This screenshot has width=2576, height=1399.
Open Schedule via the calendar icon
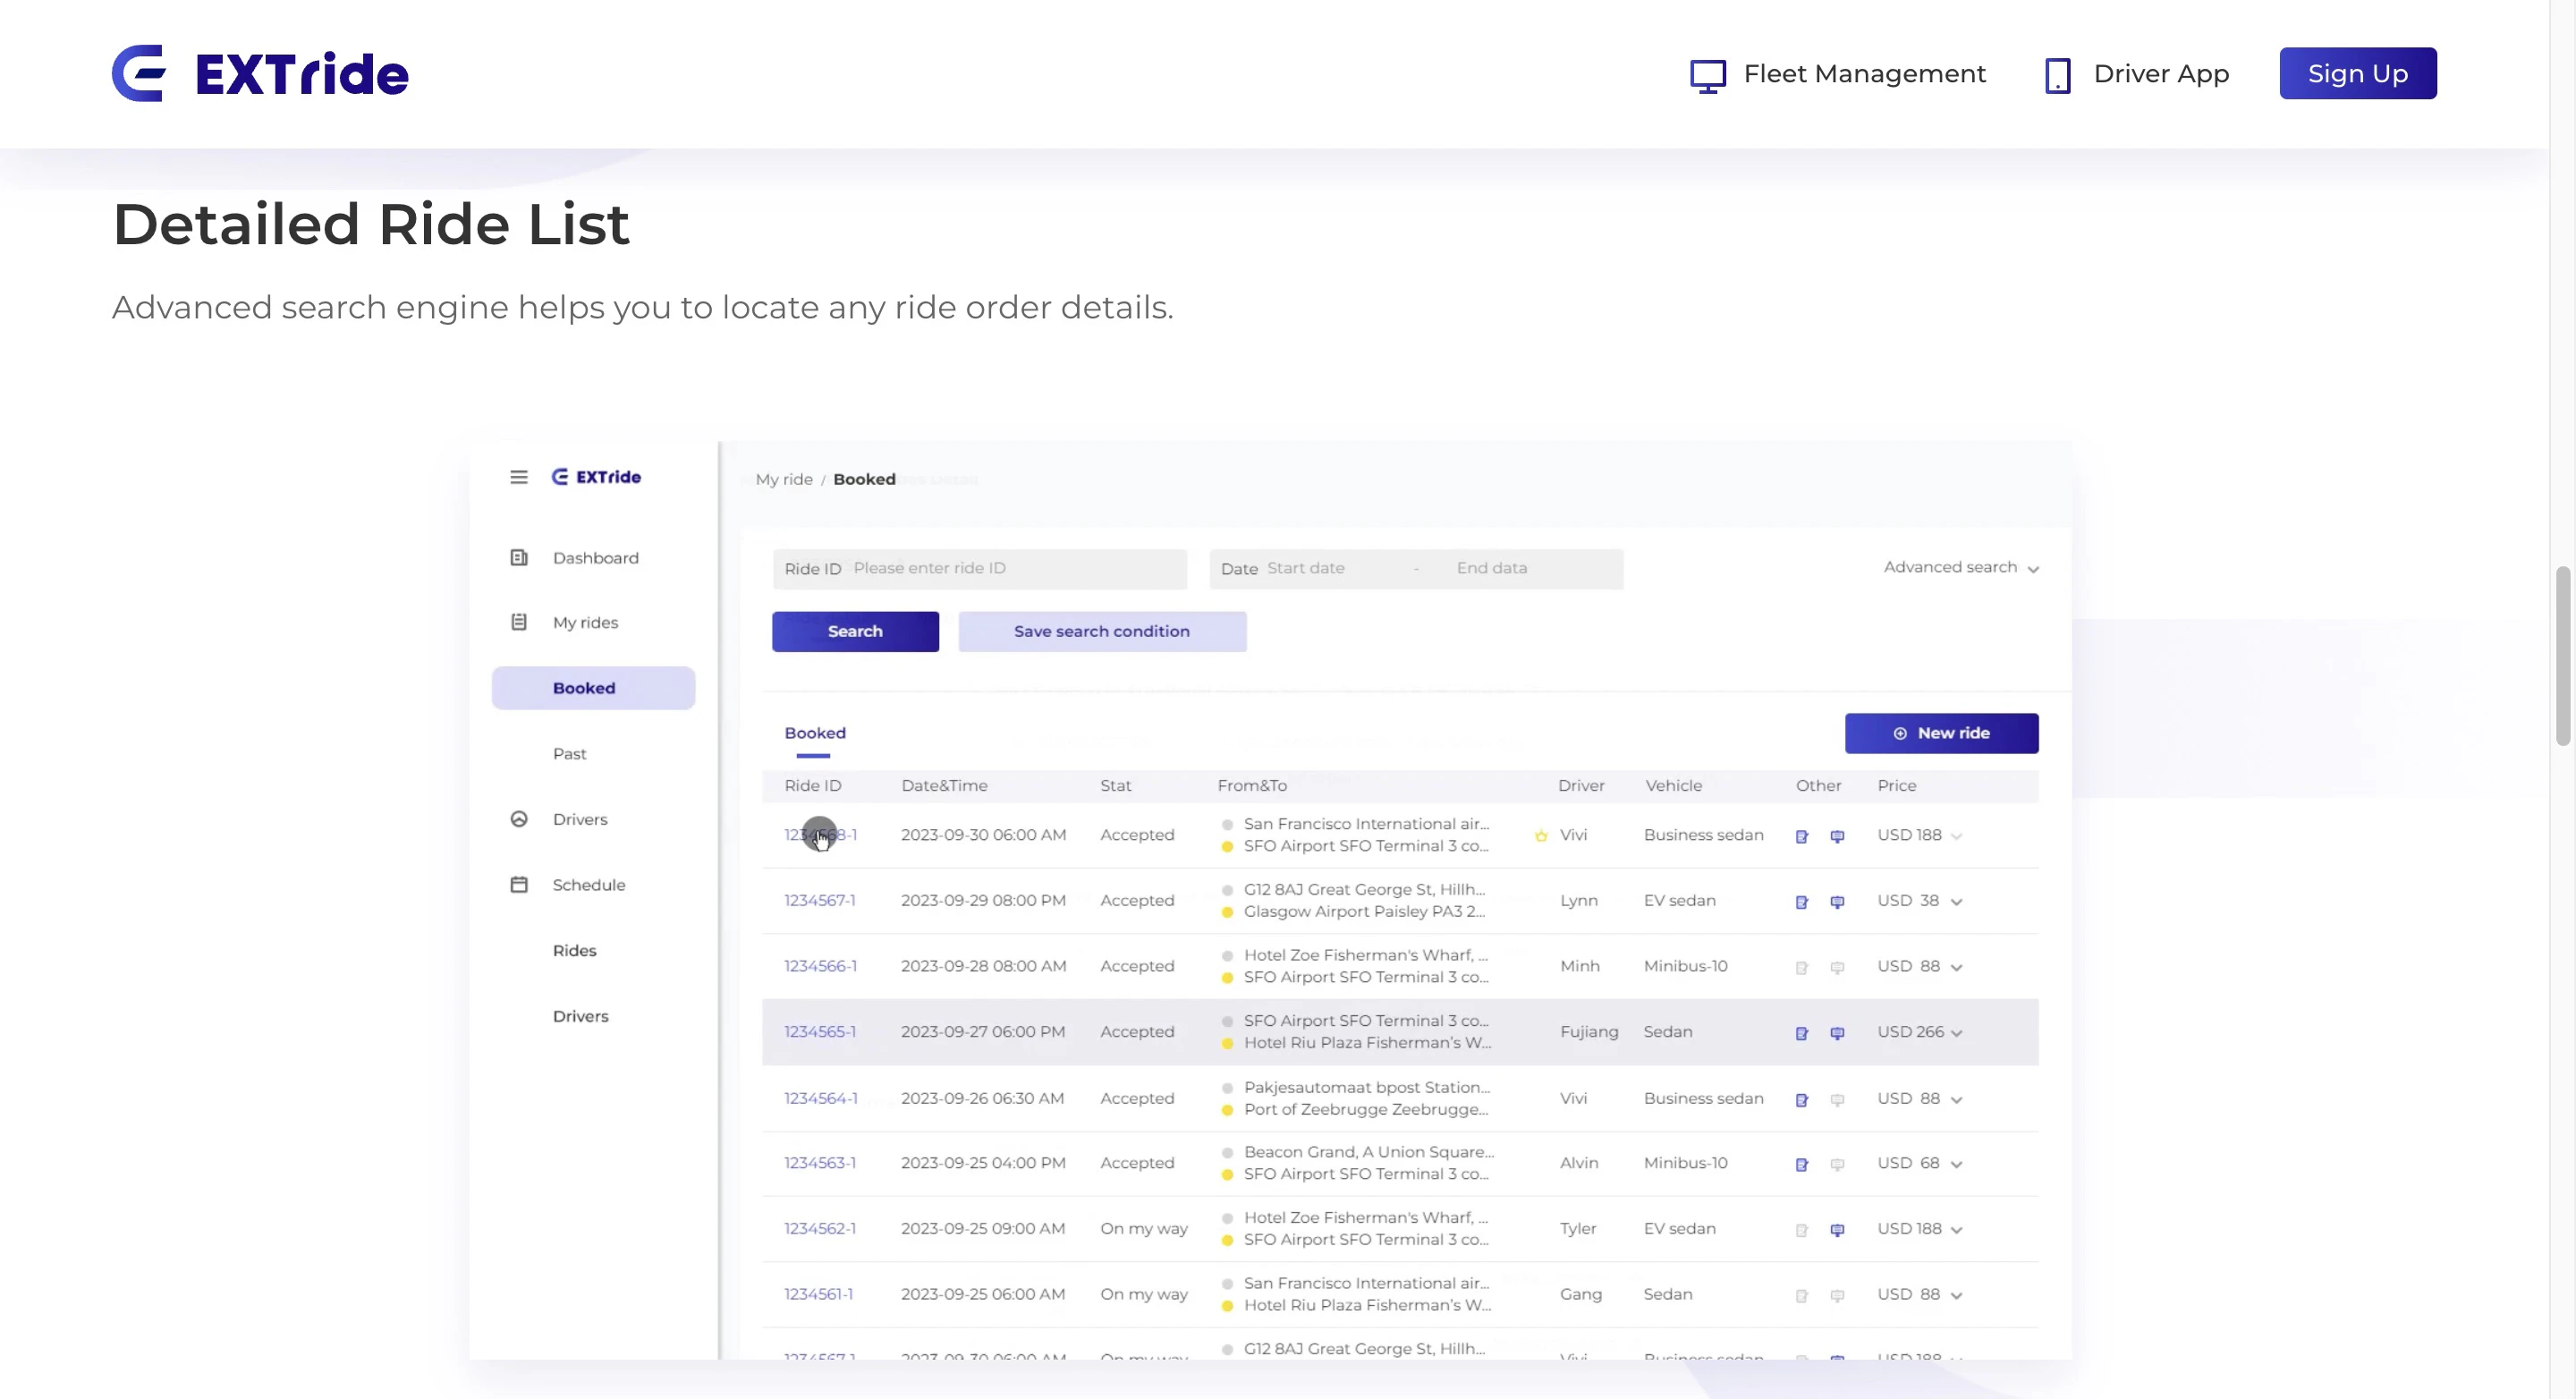[x=519, y=884]
